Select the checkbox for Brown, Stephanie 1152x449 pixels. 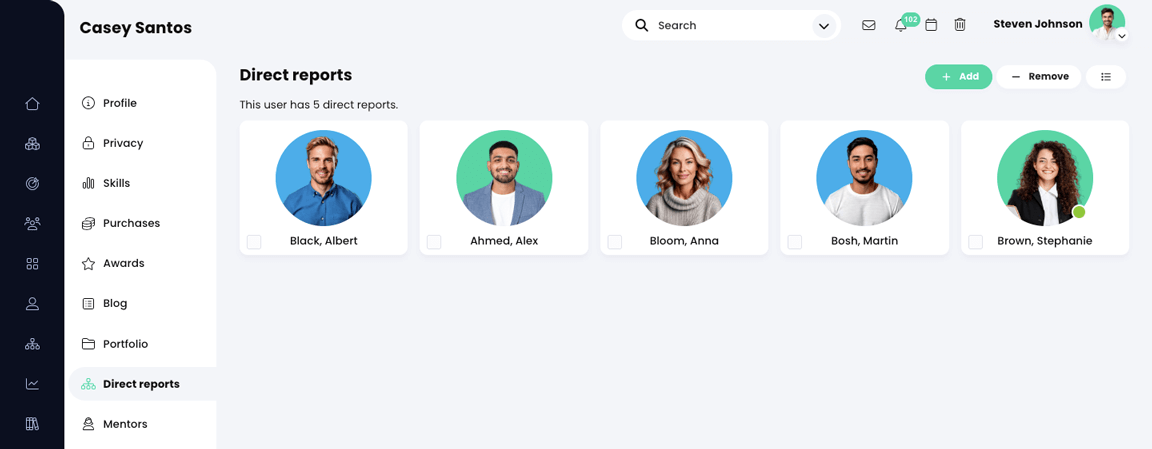pos(976,242)
